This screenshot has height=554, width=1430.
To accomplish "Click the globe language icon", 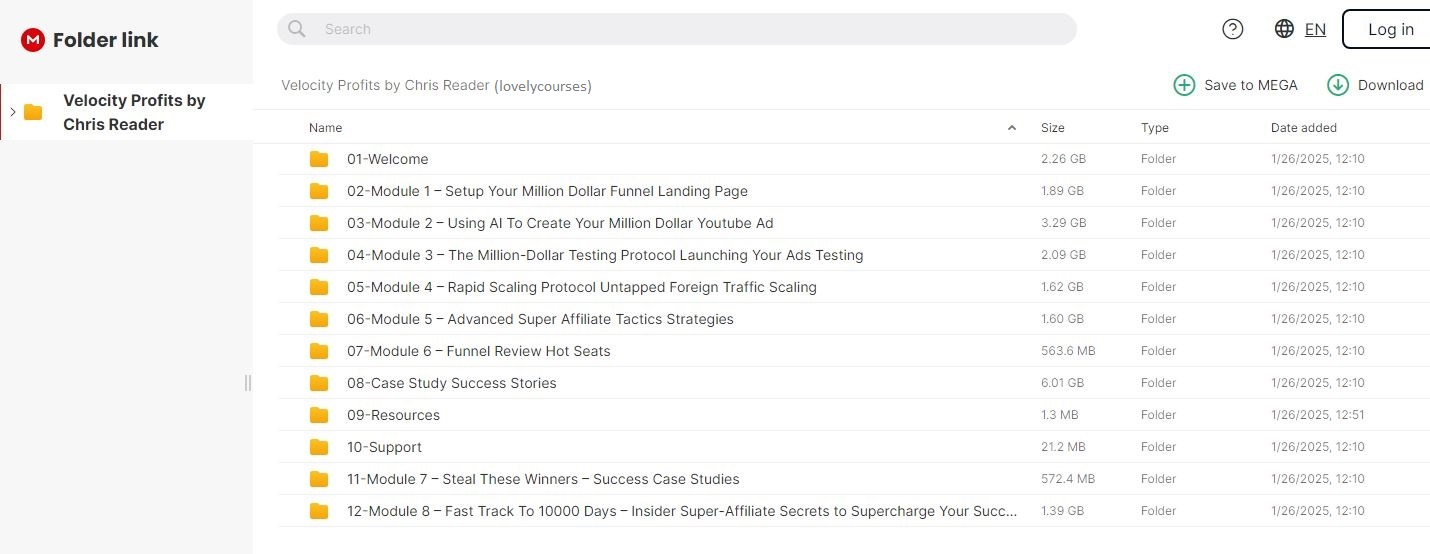I will 1285,29.
